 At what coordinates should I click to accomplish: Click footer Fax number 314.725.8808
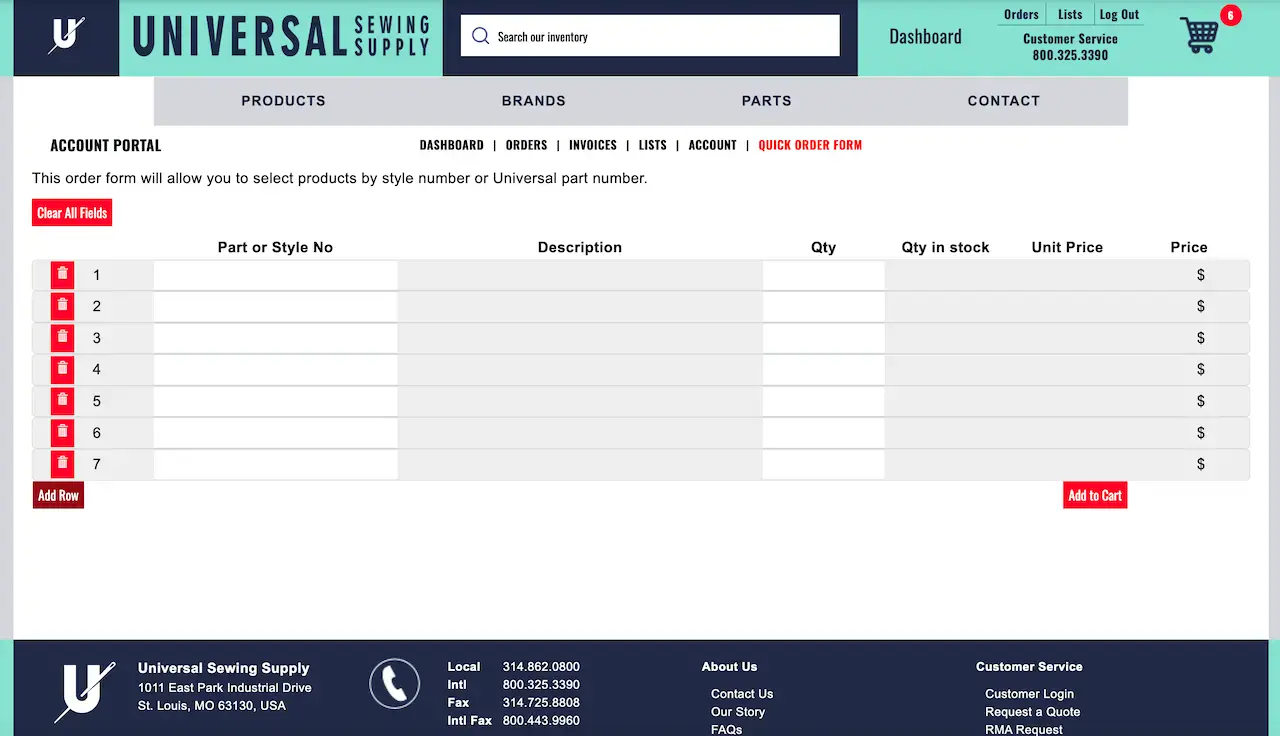[x=541, y=703]
